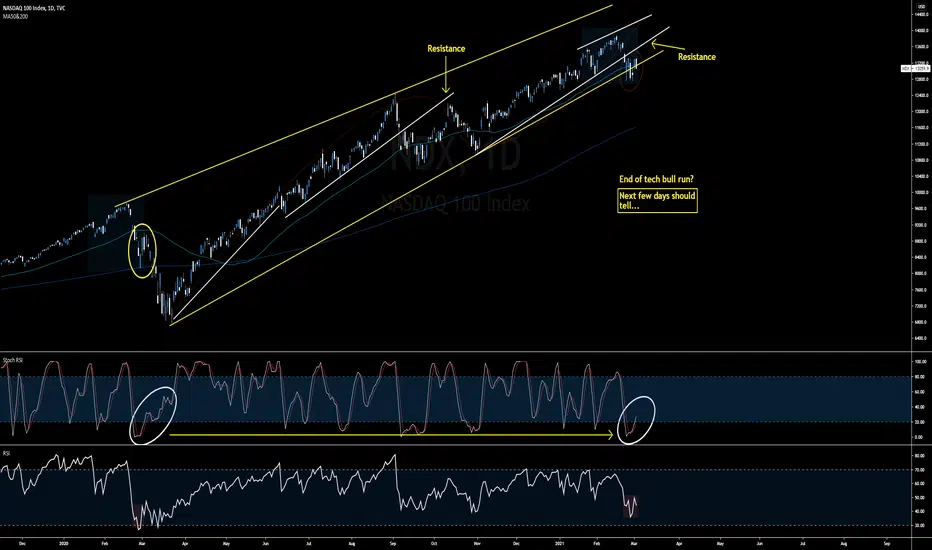Image resolution: width=932 pixels, height=550 pixels.
Task: Click the 30.00 level on the RSI scale
Action: 920,525
